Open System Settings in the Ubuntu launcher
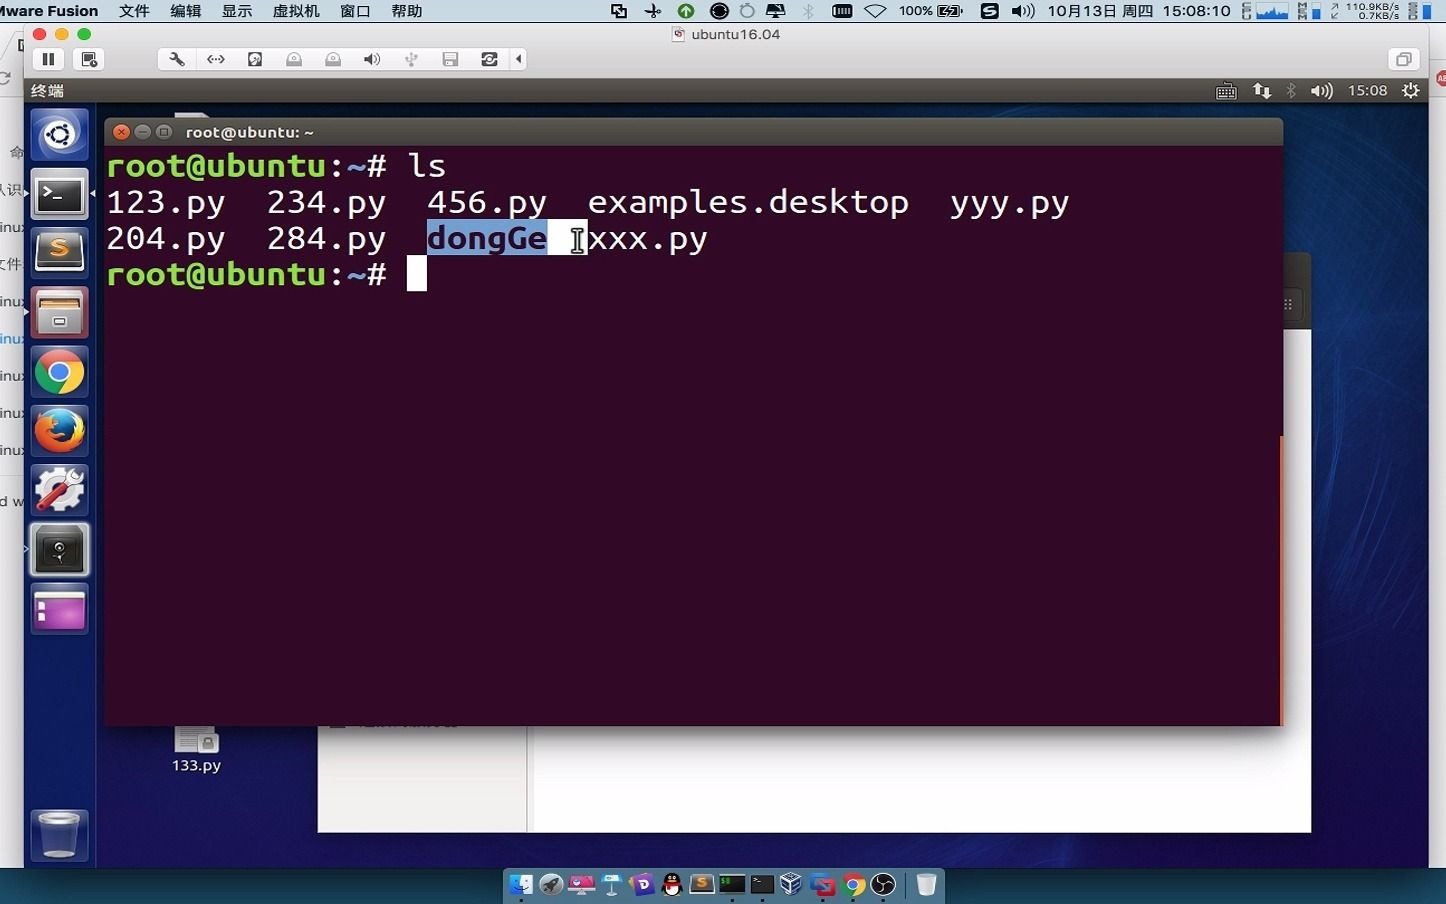The width and height of the screenshot is (1446, 904). pos(60,490)
